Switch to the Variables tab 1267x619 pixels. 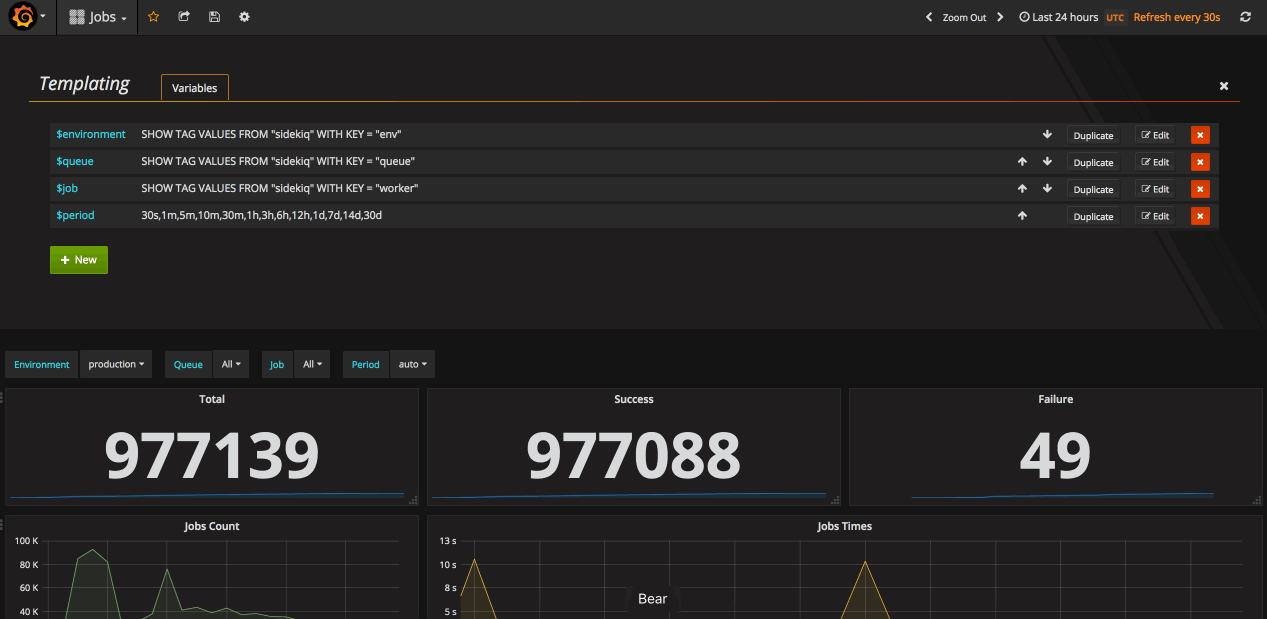click(194, 88)
